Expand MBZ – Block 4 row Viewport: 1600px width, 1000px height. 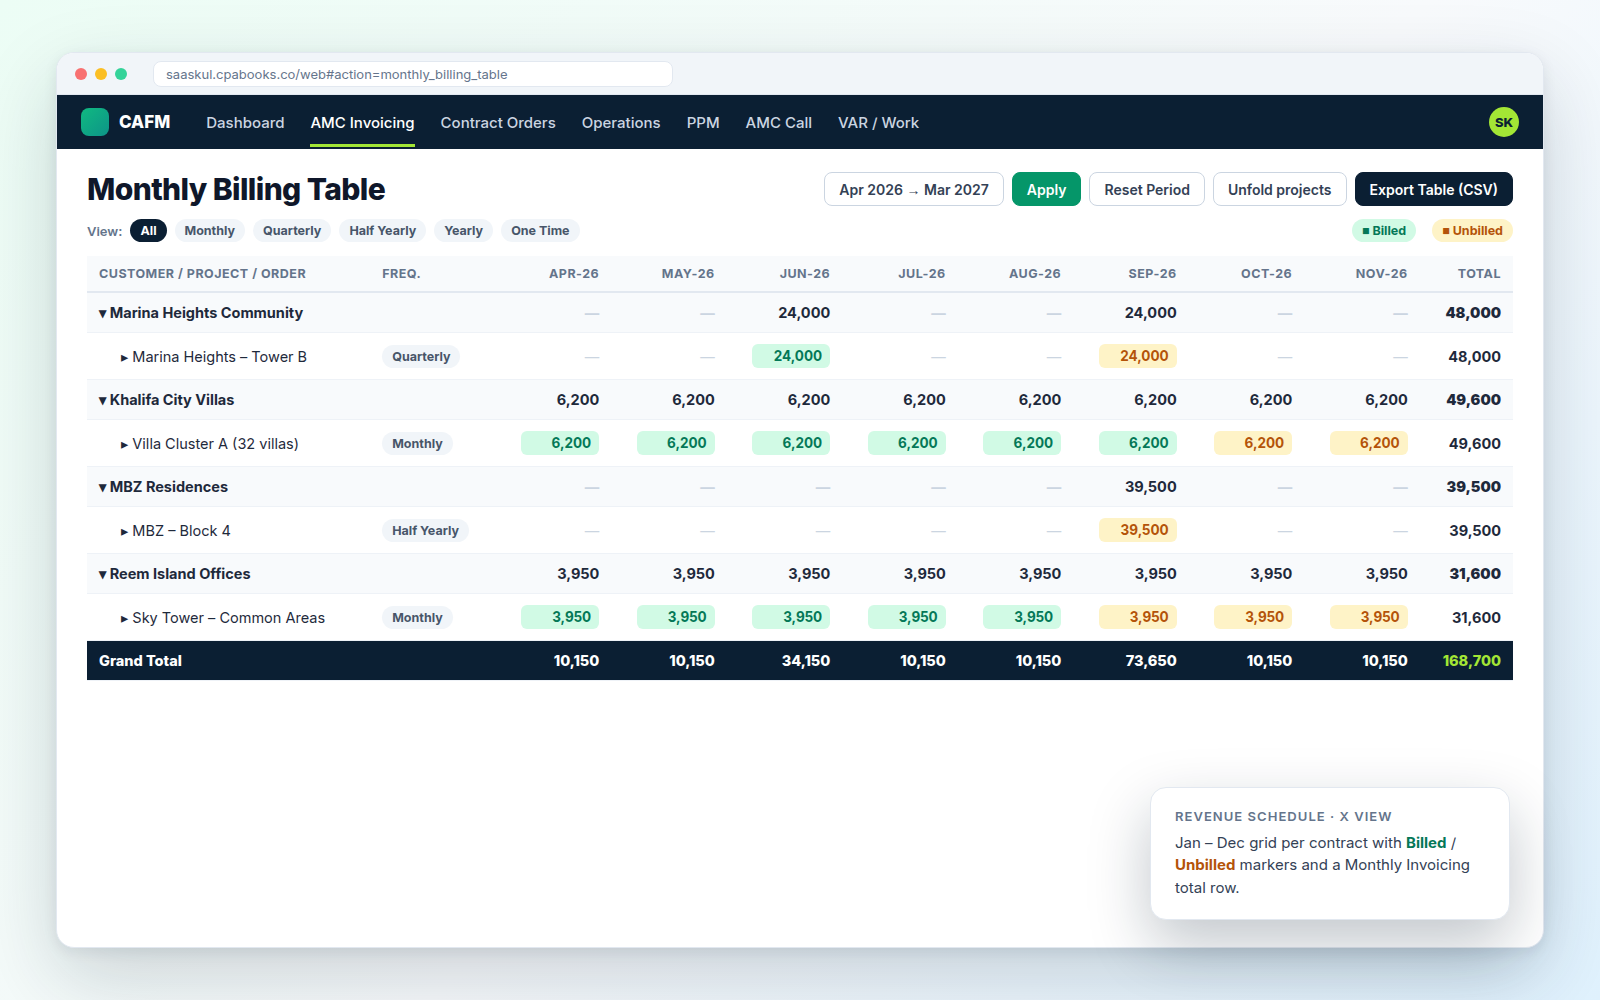coord(124,531)
